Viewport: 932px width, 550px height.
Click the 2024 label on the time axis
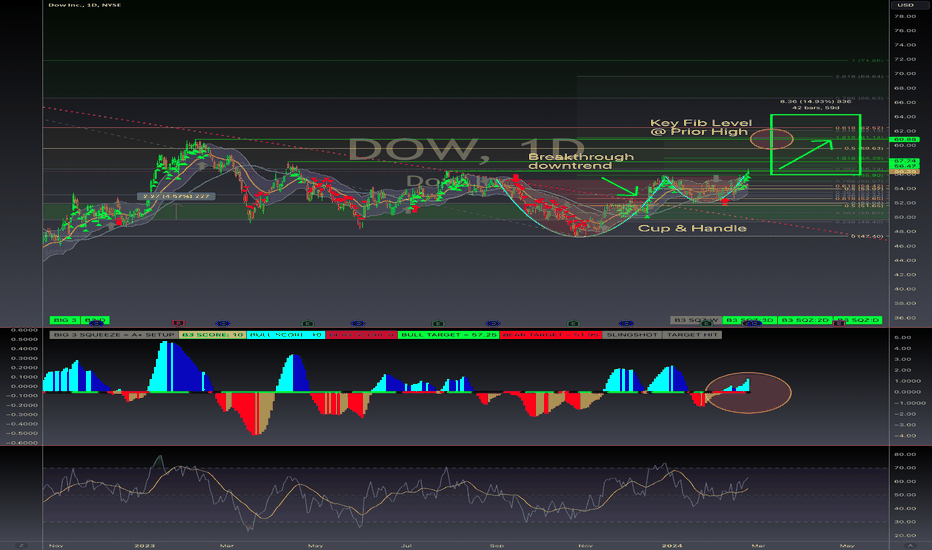pos(672,545)
